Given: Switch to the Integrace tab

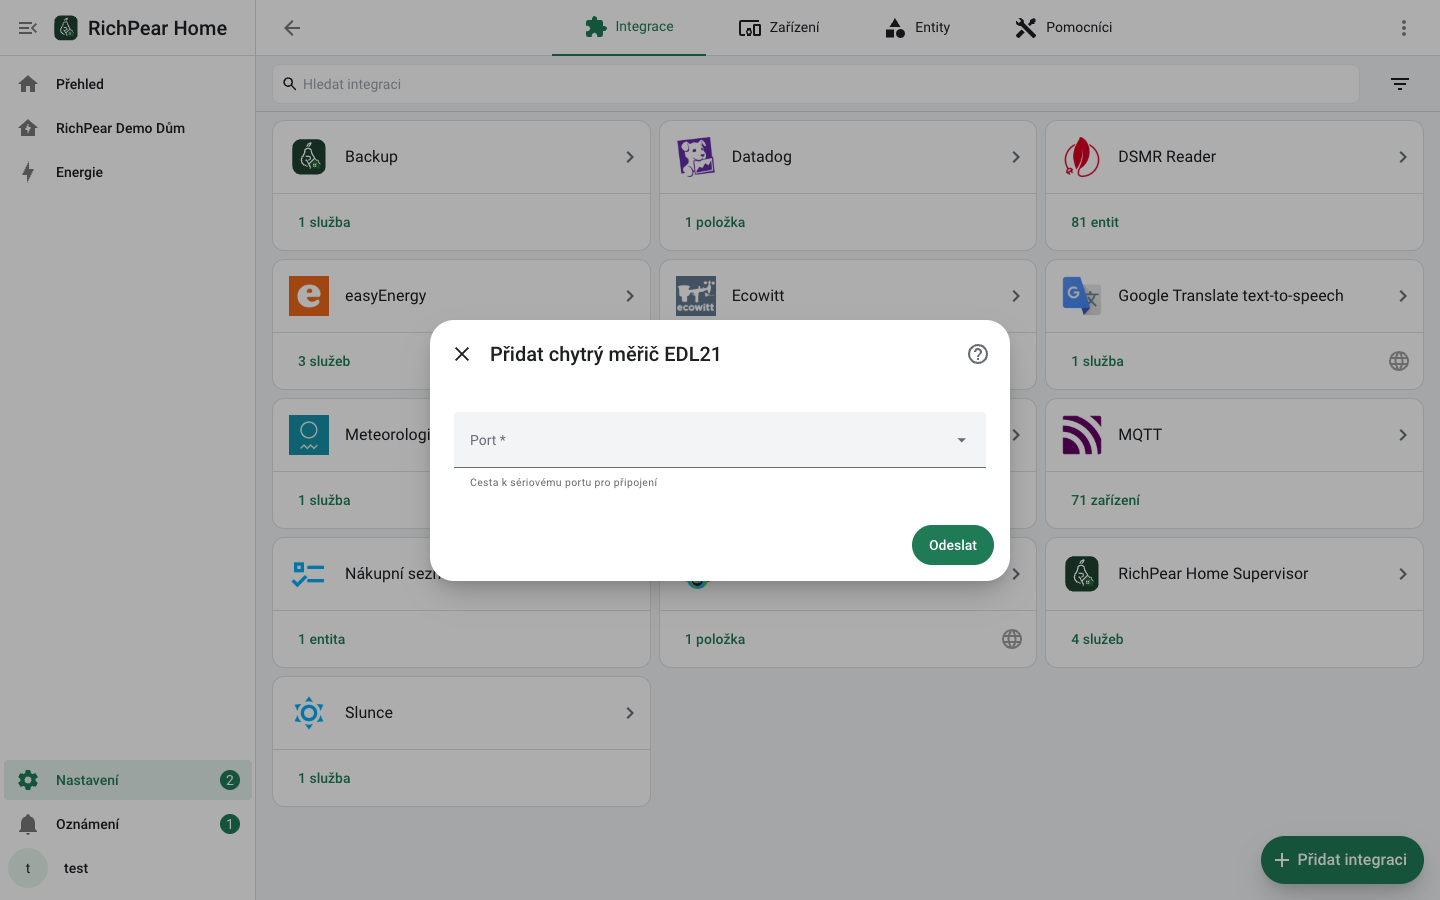Looking at the screenshot, I should coord(629,27).
